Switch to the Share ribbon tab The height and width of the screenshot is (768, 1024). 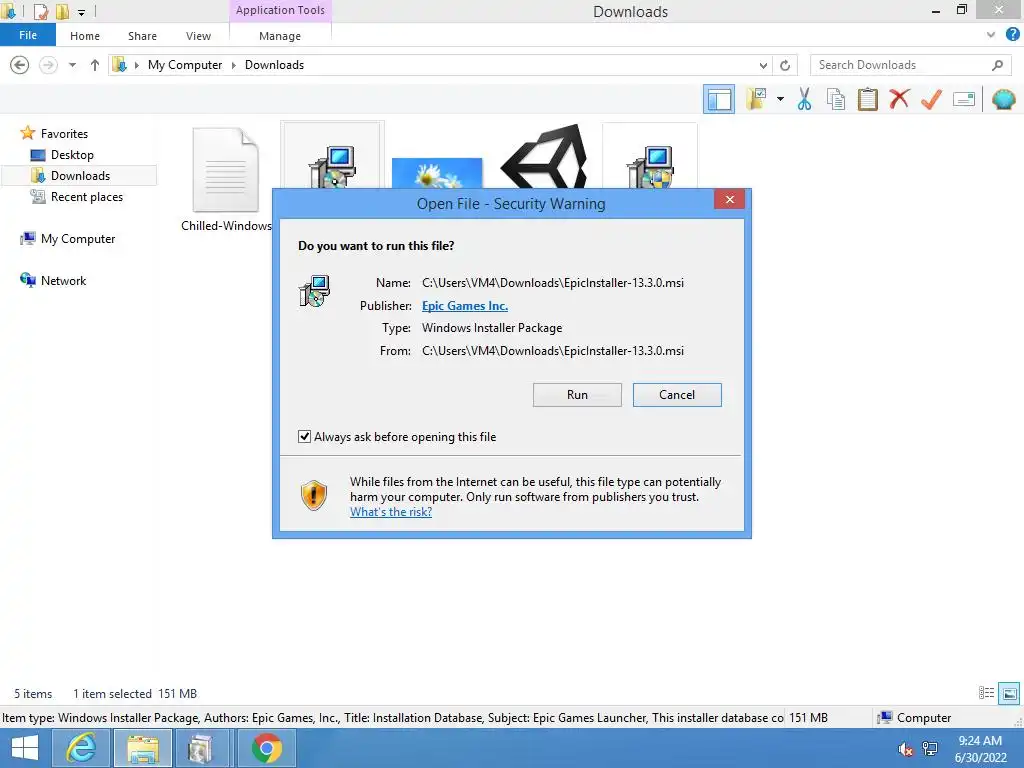tap(142, 36)
